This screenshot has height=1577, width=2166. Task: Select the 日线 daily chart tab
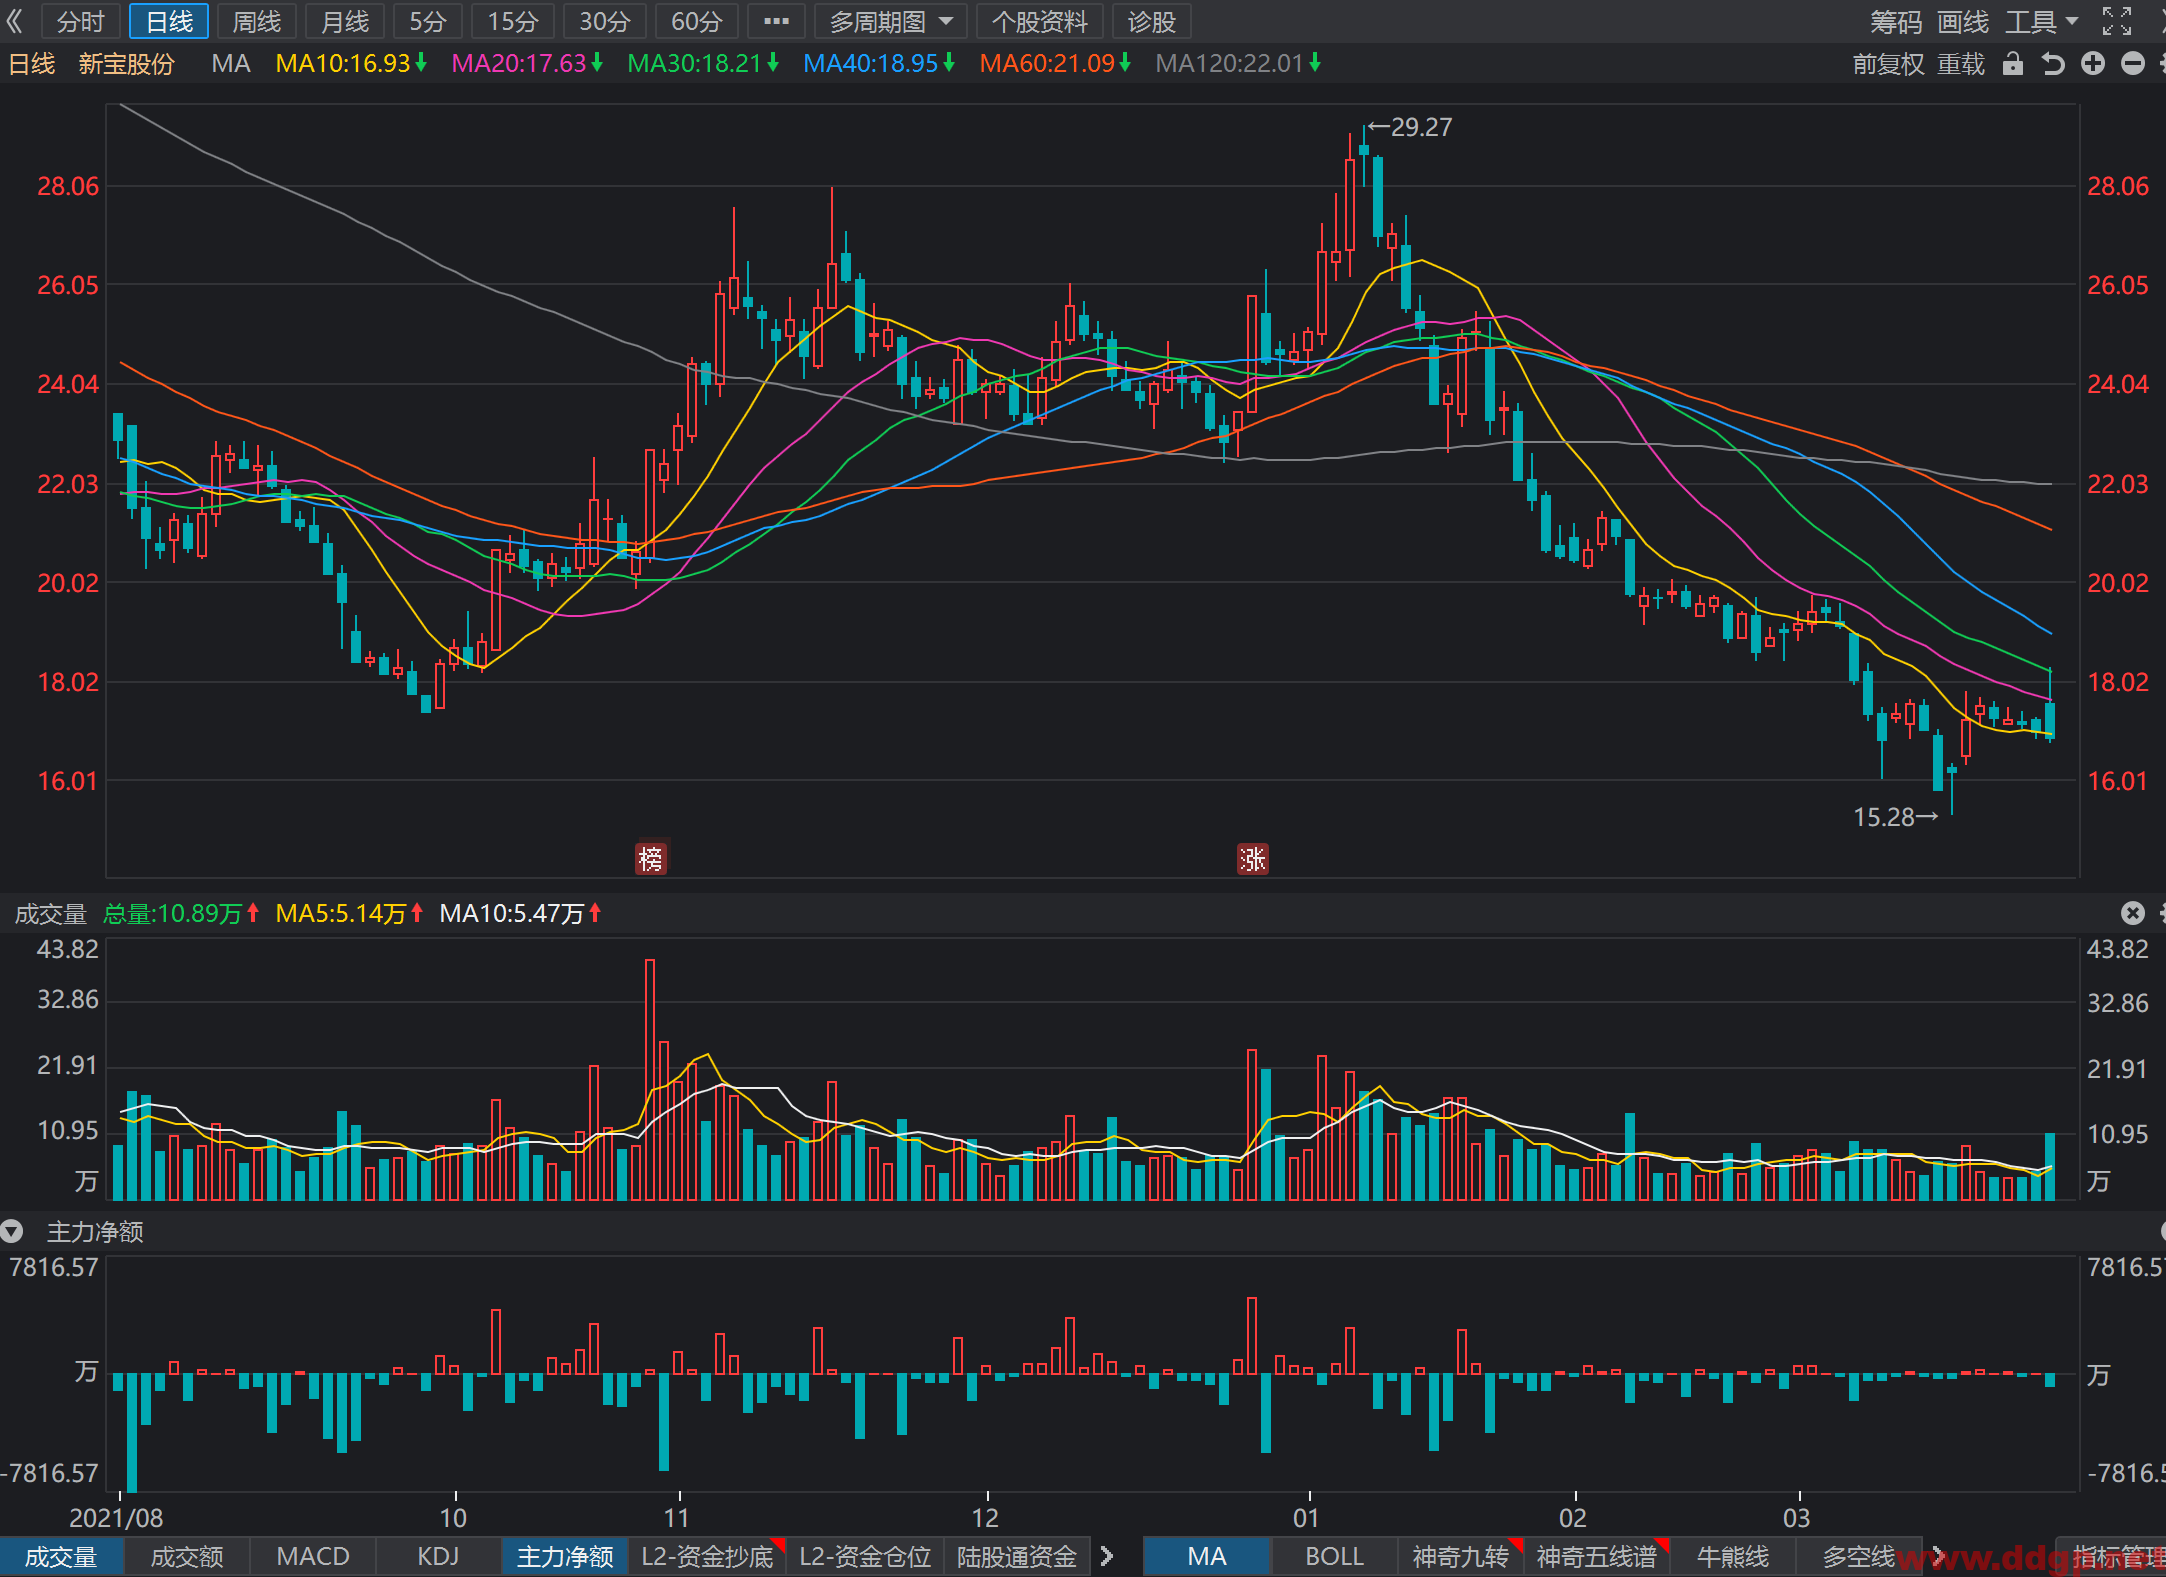(x=169, y=21)
